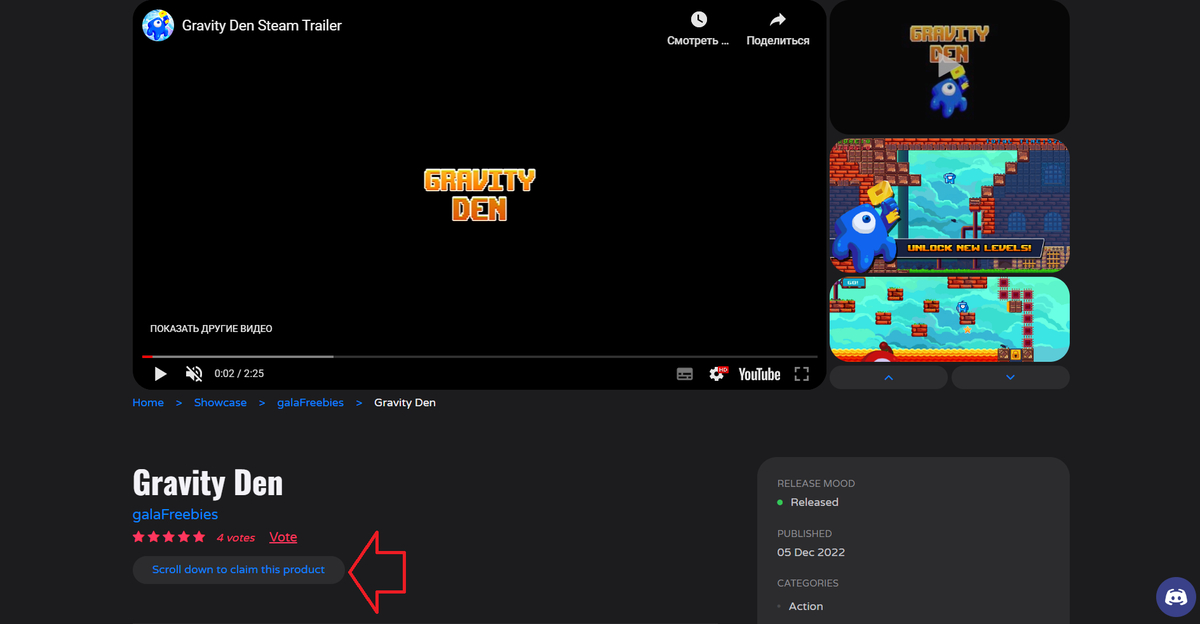
Task: Click the play icon to start the trailer
Action: tap(160, 373)
